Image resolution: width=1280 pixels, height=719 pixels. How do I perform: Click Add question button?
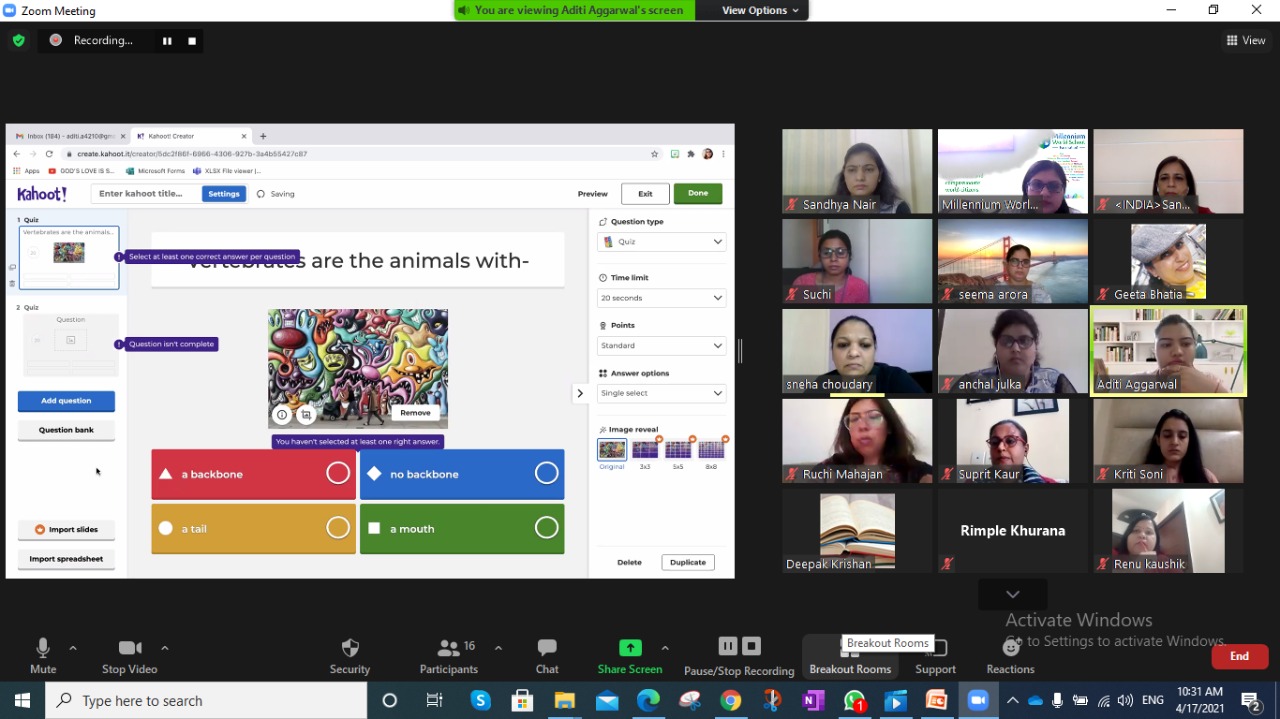[66, 401]
